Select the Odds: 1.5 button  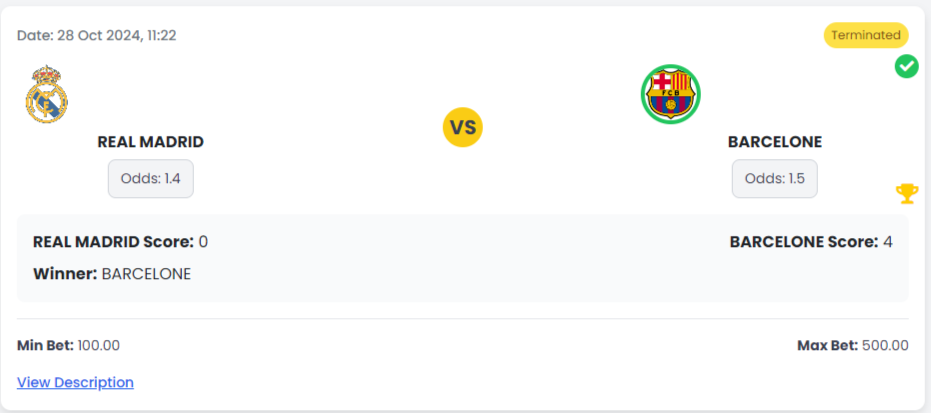pos(774,179)
